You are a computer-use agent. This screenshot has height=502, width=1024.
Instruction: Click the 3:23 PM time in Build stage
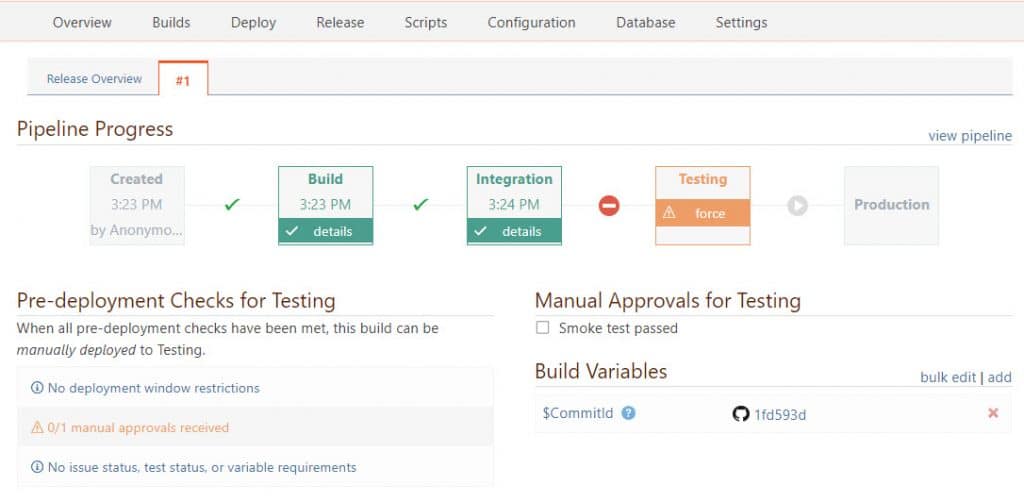pyautogui.click(x=325, y=204)
